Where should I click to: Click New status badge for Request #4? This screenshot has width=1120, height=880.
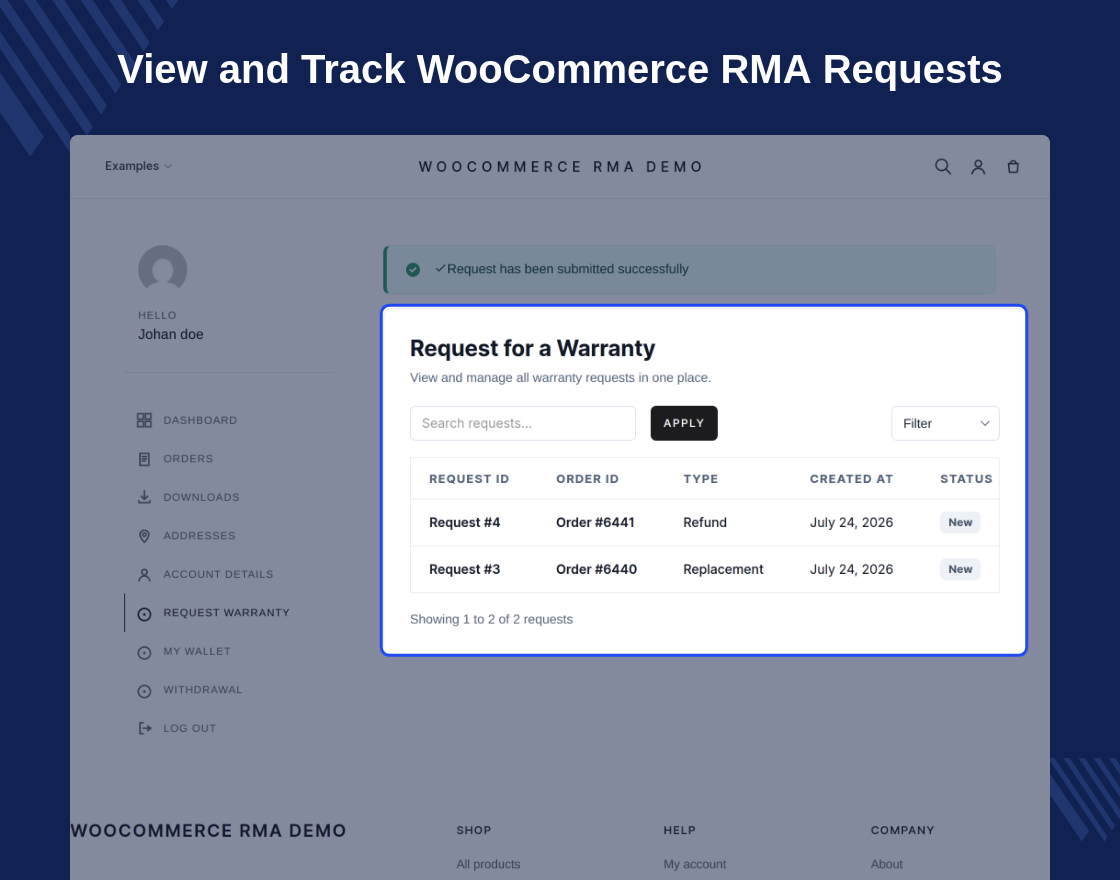point(960,522)
